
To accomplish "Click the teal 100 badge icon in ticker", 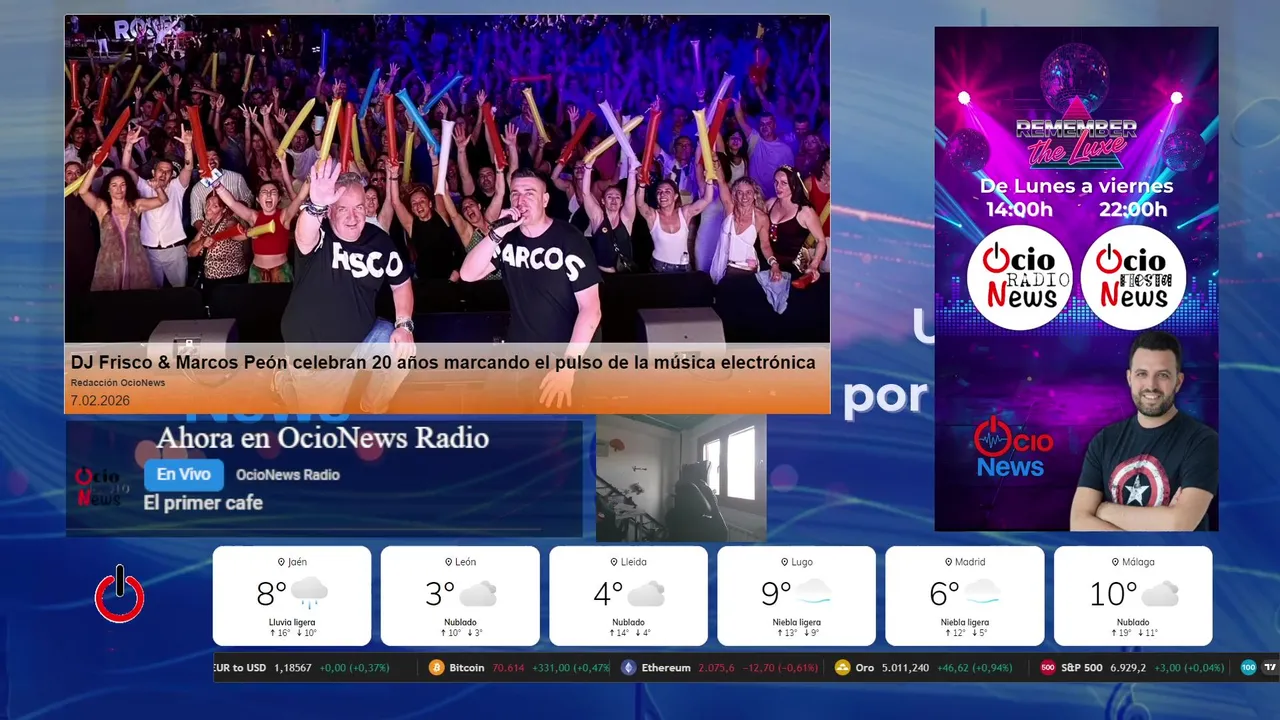I will pos(1248,667).
